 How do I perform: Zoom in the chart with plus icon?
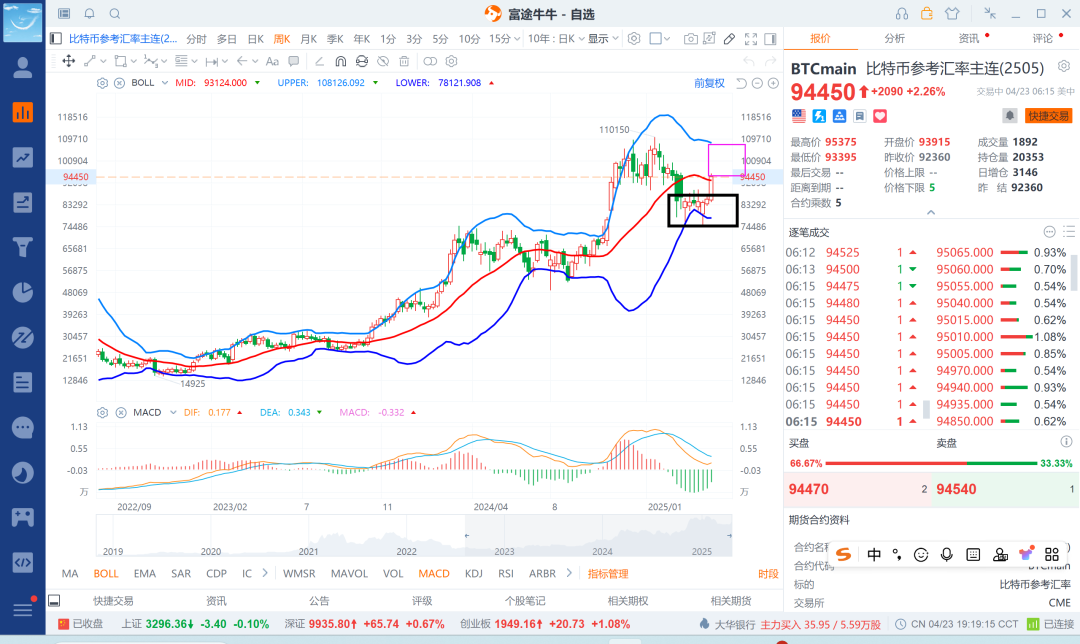pos(773,83)
